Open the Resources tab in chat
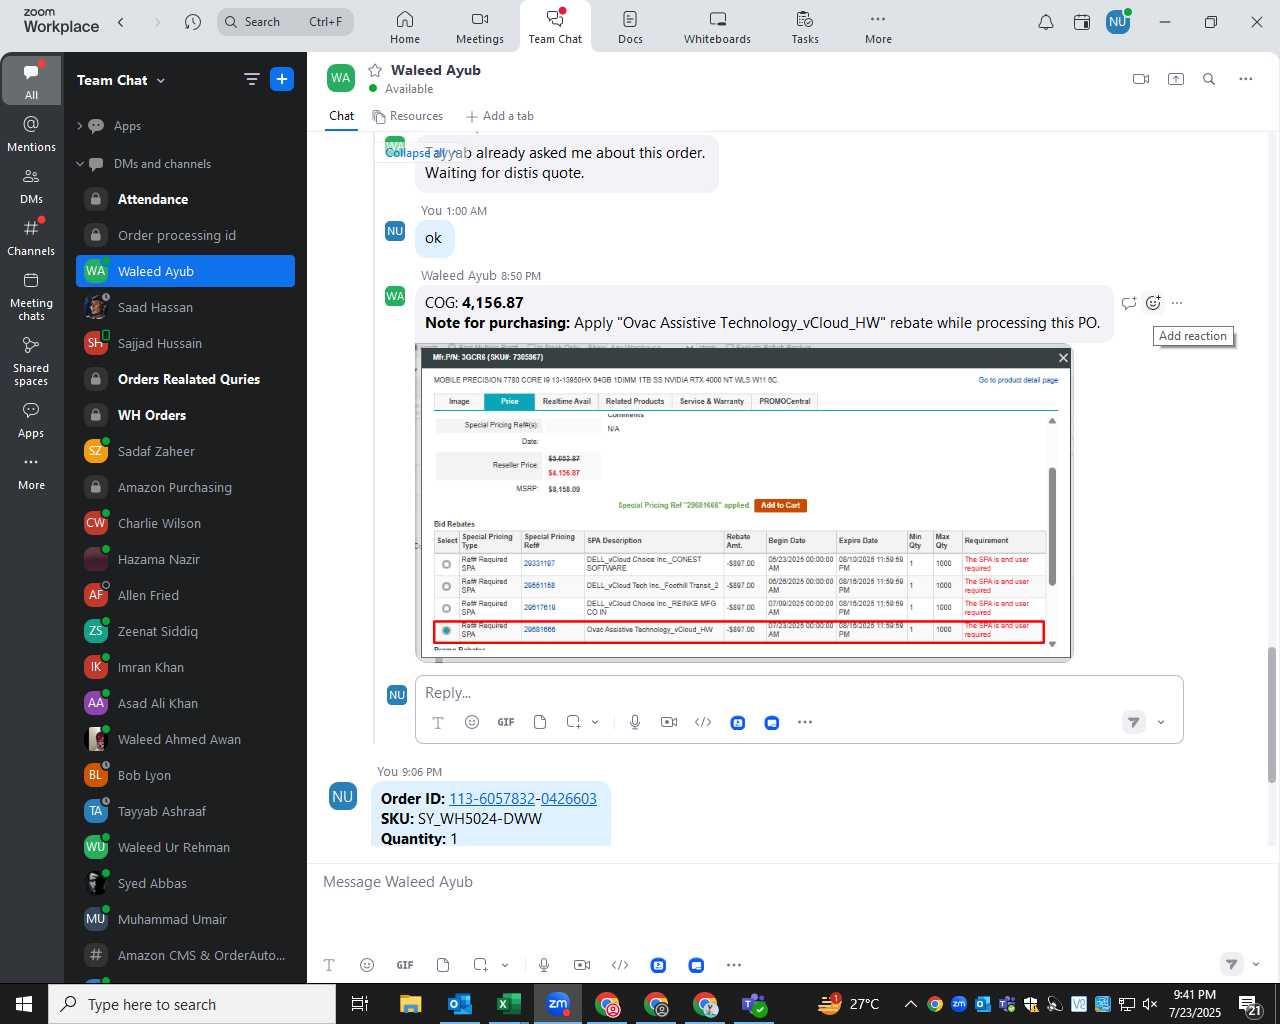1280x1024 pixels. click(408, 116)
